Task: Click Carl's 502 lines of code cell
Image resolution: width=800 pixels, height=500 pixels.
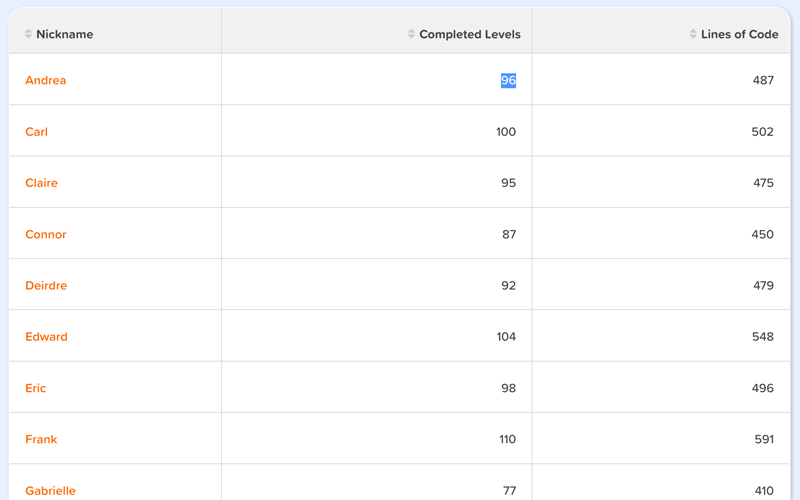Action: (x=762, y=132)
